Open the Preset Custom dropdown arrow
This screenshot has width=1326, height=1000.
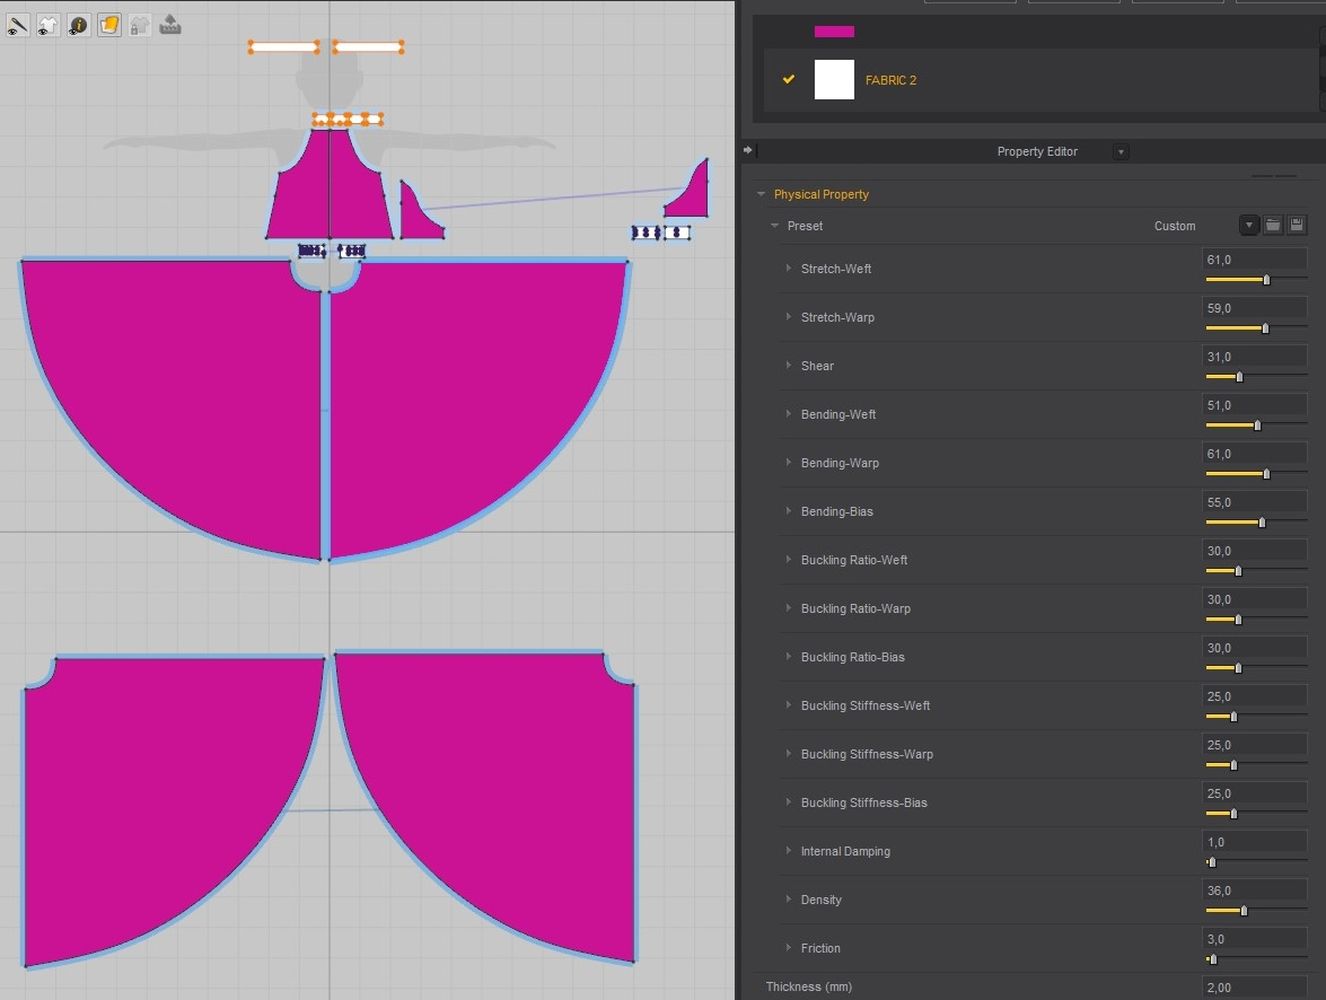click(x=1248, y=225)
